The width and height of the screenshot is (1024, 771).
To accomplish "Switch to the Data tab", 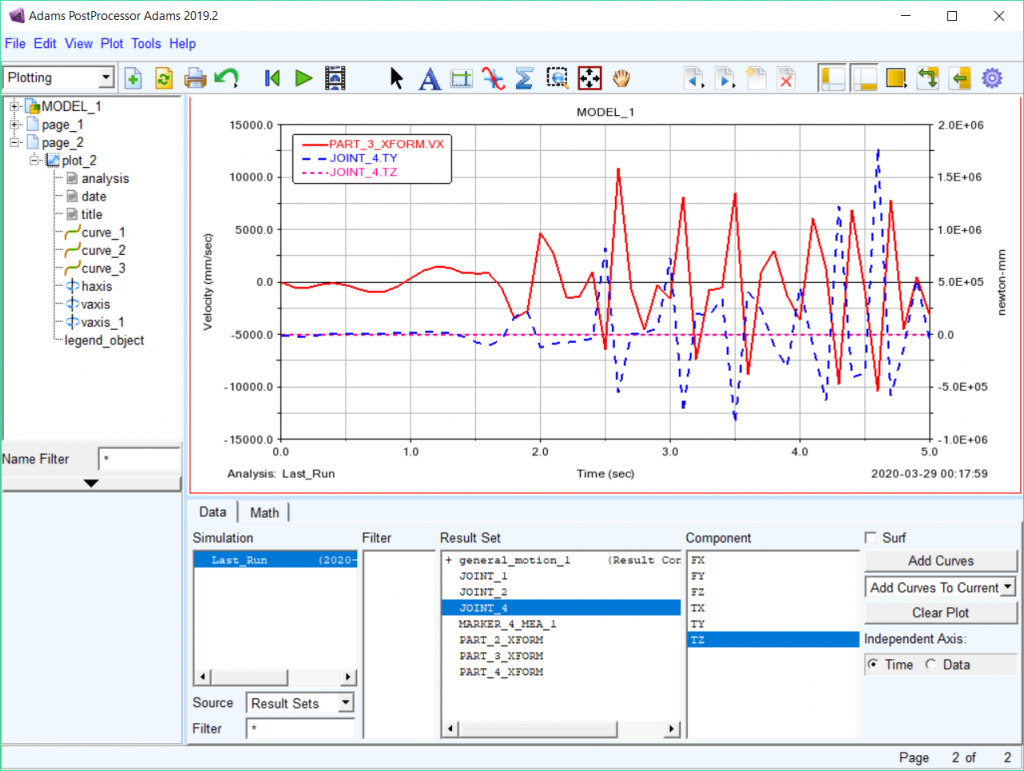I will coord(213,512).
